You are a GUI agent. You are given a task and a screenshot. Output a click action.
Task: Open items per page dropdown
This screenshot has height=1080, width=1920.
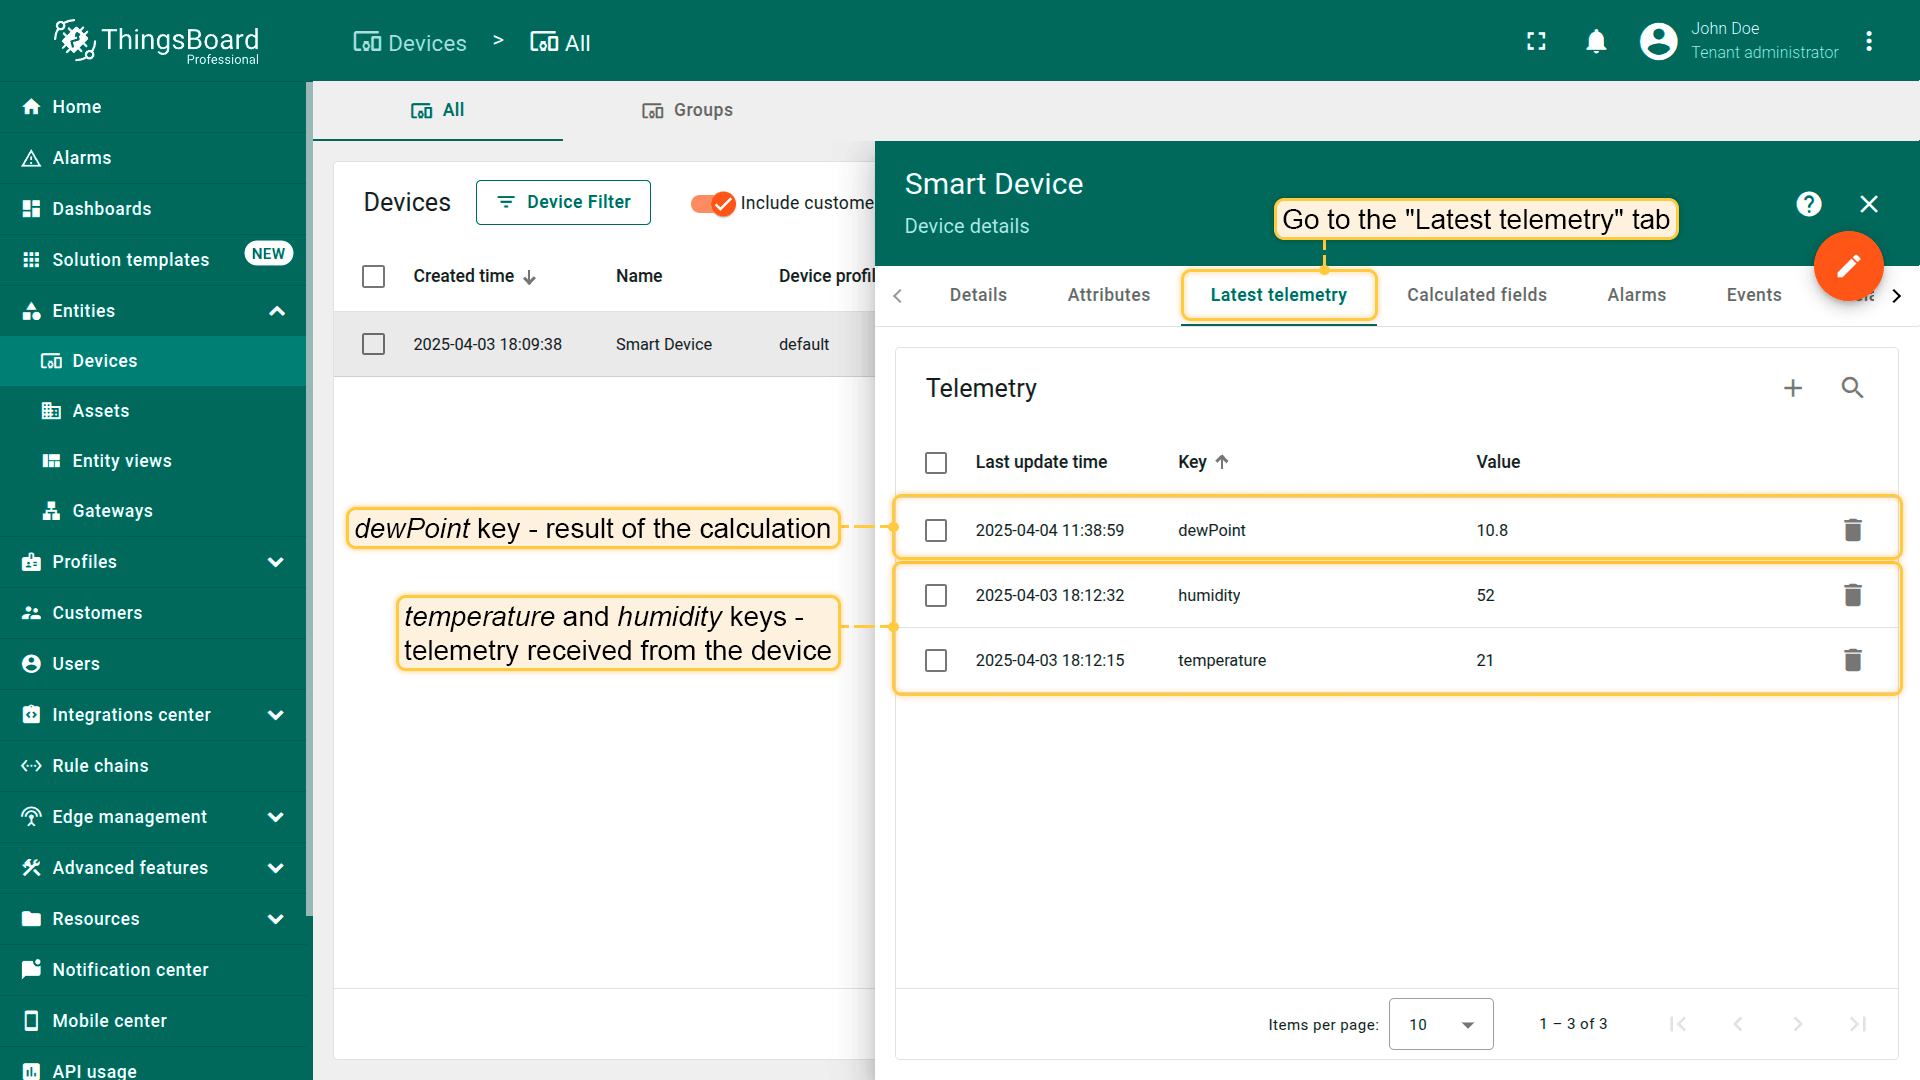1440,1024
